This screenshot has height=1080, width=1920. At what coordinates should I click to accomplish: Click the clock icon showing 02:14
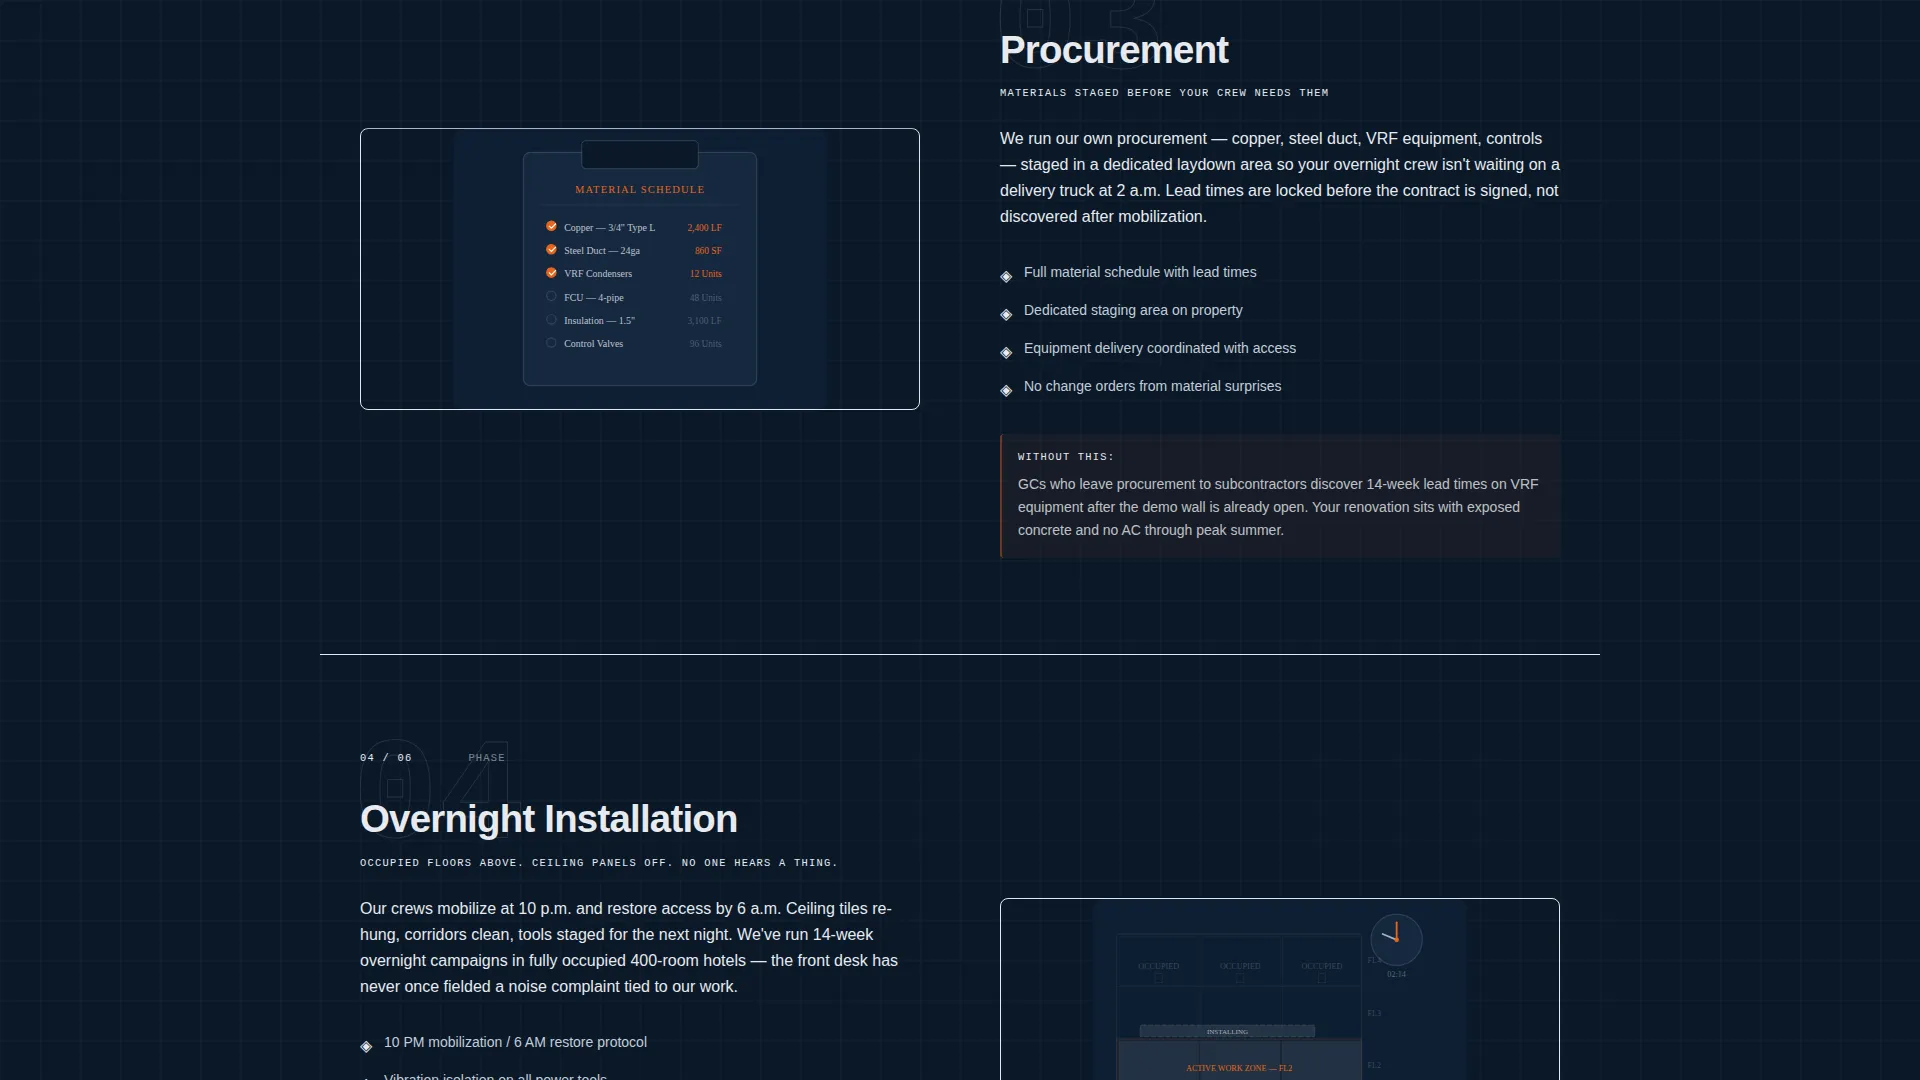pos(1396,938)
